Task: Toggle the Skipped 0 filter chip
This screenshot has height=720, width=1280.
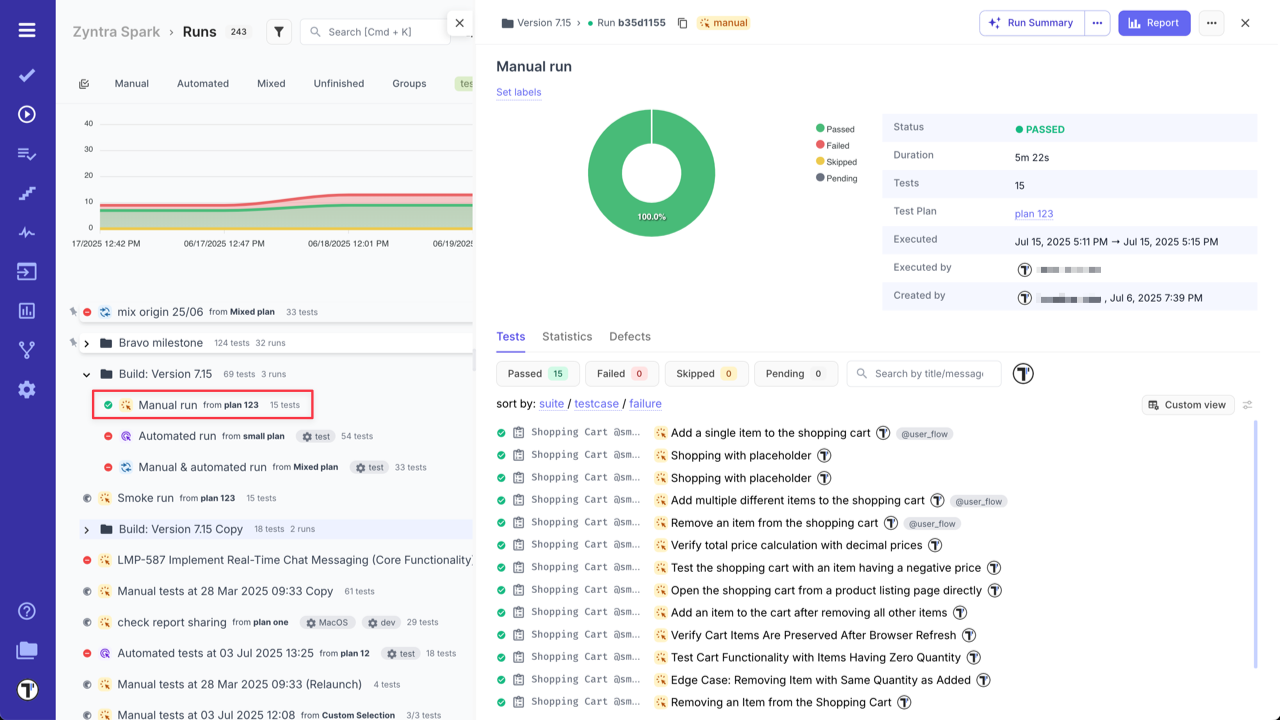Action: click(706, 373)
